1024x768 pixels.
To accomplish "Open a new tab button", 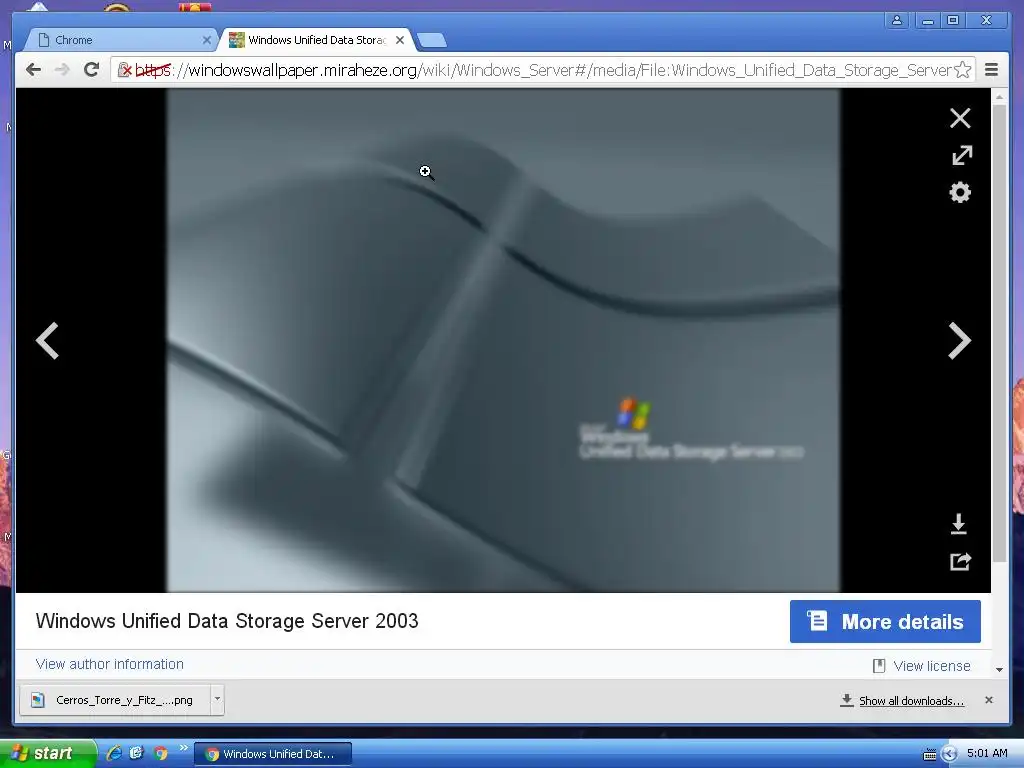I will click(432, 40).
